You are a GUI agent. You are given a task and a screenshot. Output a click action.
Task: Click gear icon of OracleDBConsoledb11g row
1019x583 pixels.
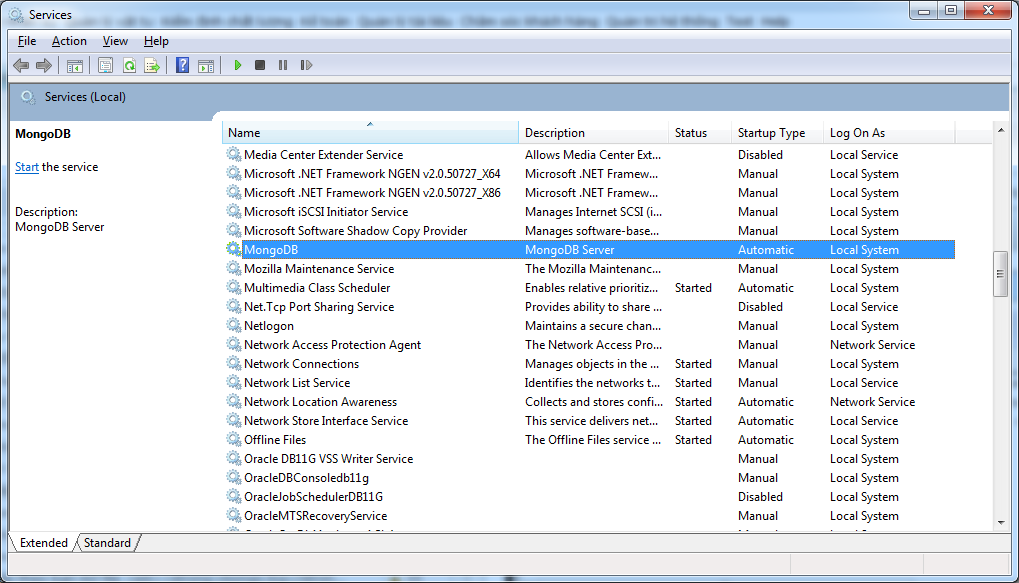click(233, 477)
